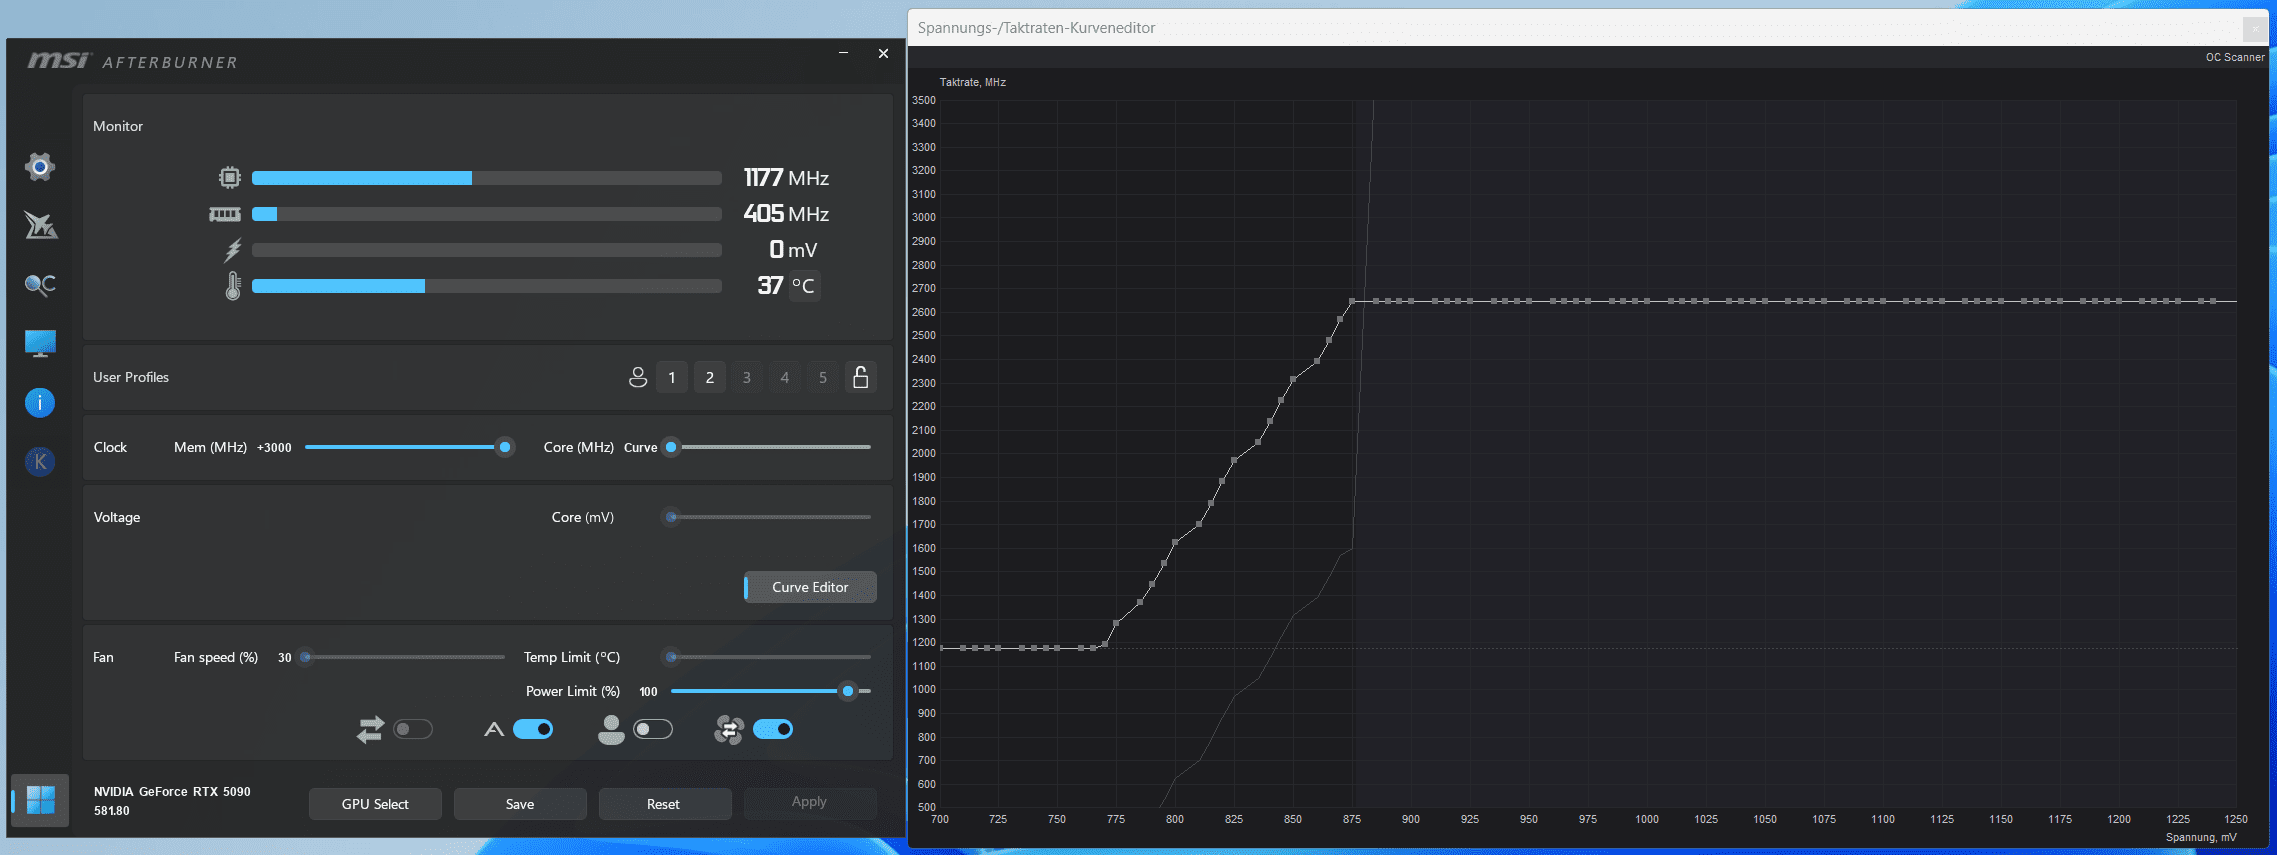Click the Core (MHz) clock slider handle

pyautogui.click(x=671, y=447)
